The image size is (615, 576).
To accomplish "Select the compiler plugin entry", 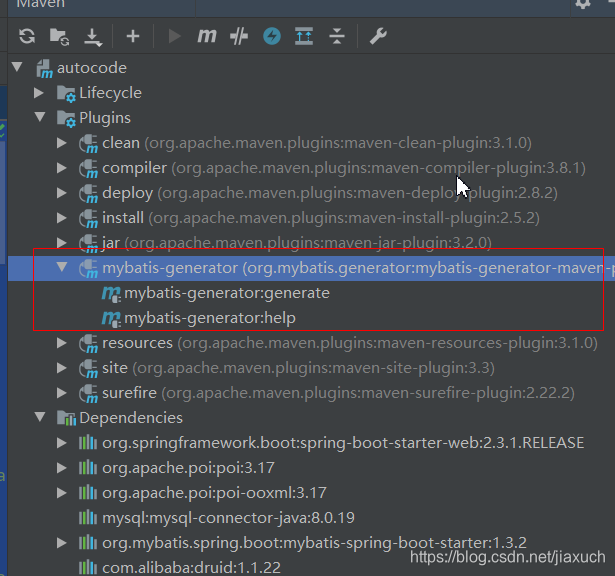I will [x=344, y=168].
